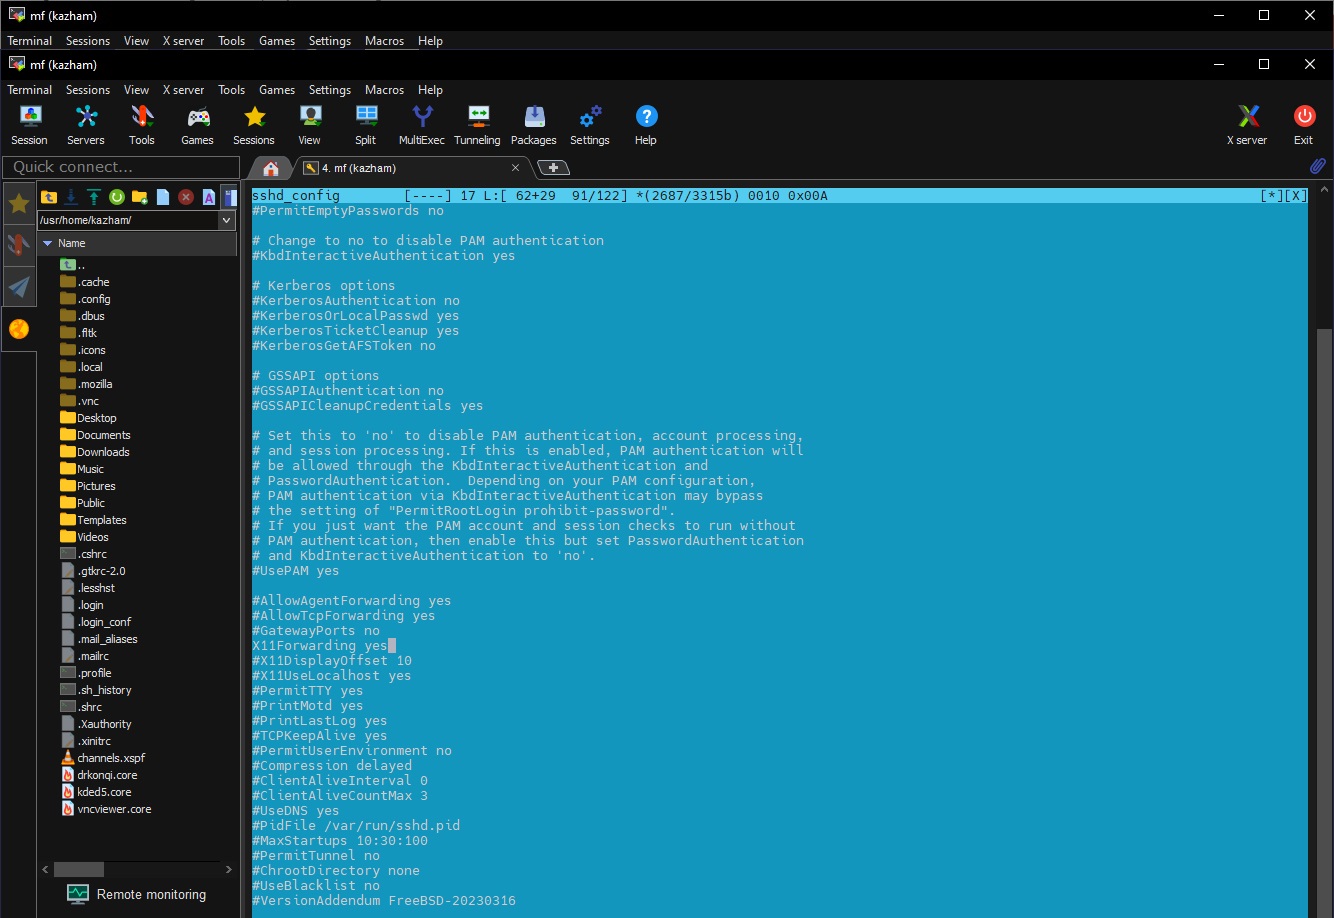Click the View toolbar icon
Screen dimensions: 1334x918
click(310, 125)
